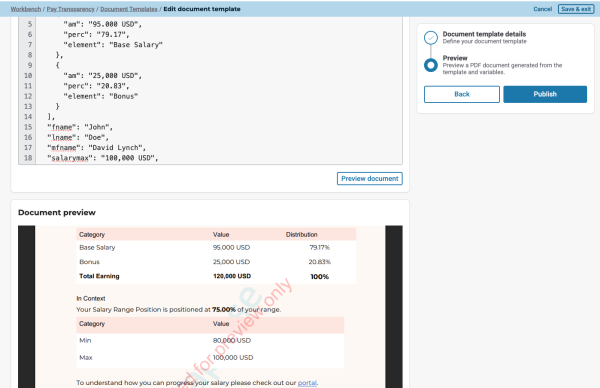Click the "am": "95.000 USD" code line
600x388 pixels.
(x=103, y=24)
